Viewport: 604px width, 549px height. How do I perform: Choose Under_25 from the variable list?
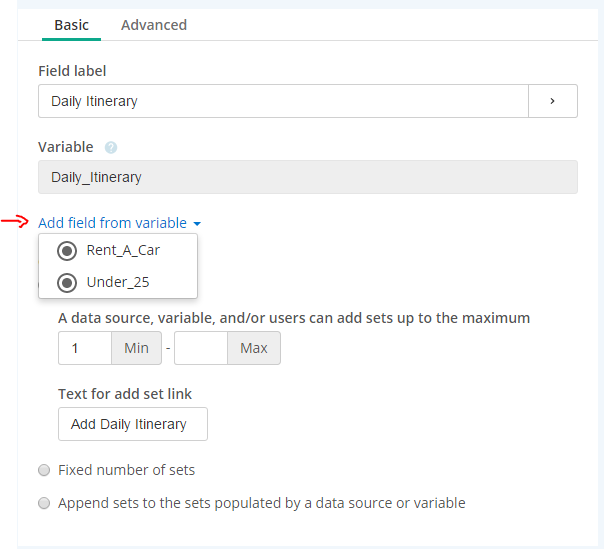(x=118, y=282)
